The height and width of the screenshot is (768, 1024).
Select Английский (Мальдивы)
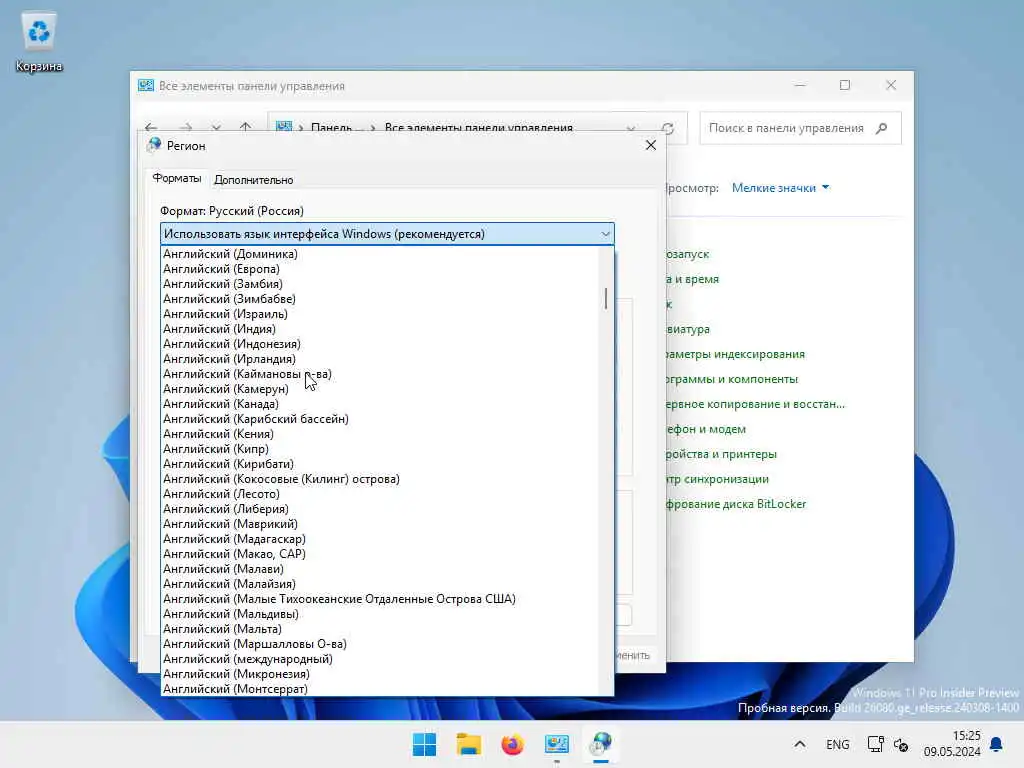379,615
